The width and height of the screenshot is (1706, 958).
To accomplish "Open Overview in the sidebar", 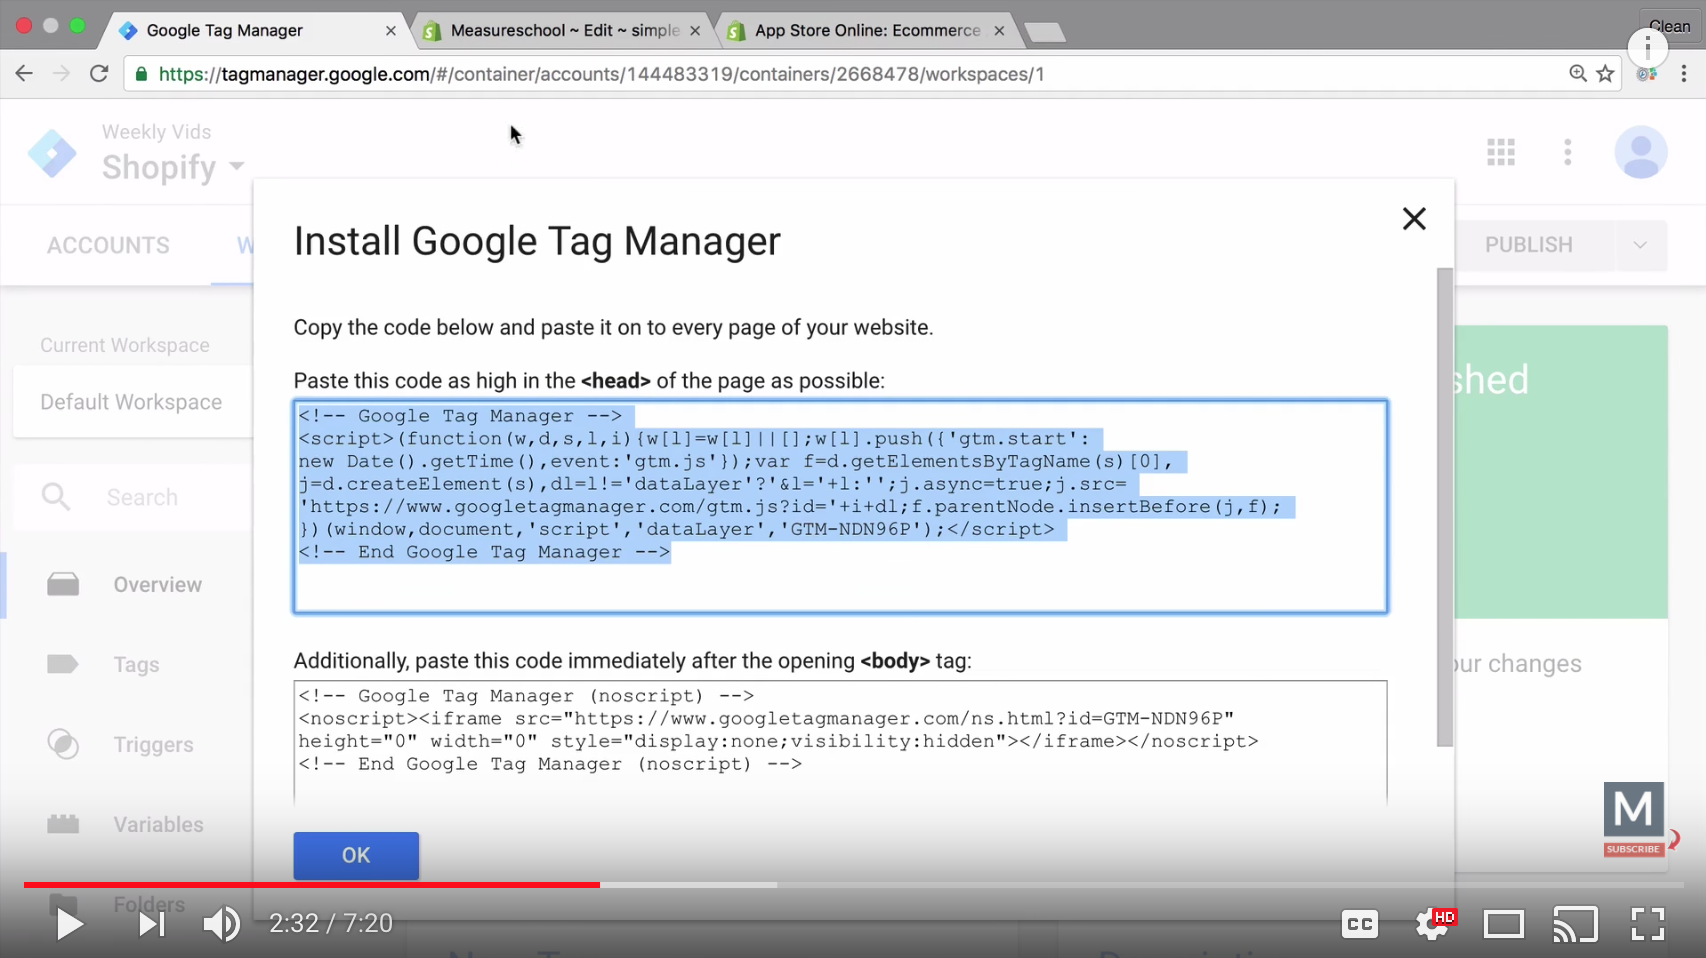I will point(157,585).
